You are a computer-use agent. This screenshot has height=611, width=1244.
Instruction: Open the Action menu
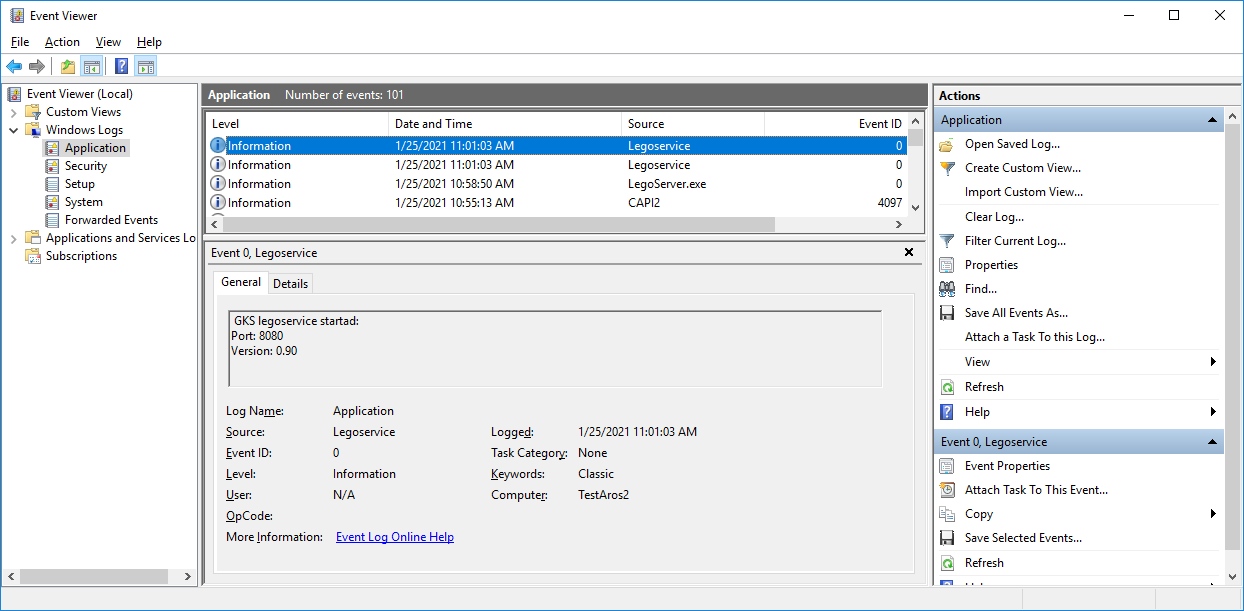[x=62, y=42]
